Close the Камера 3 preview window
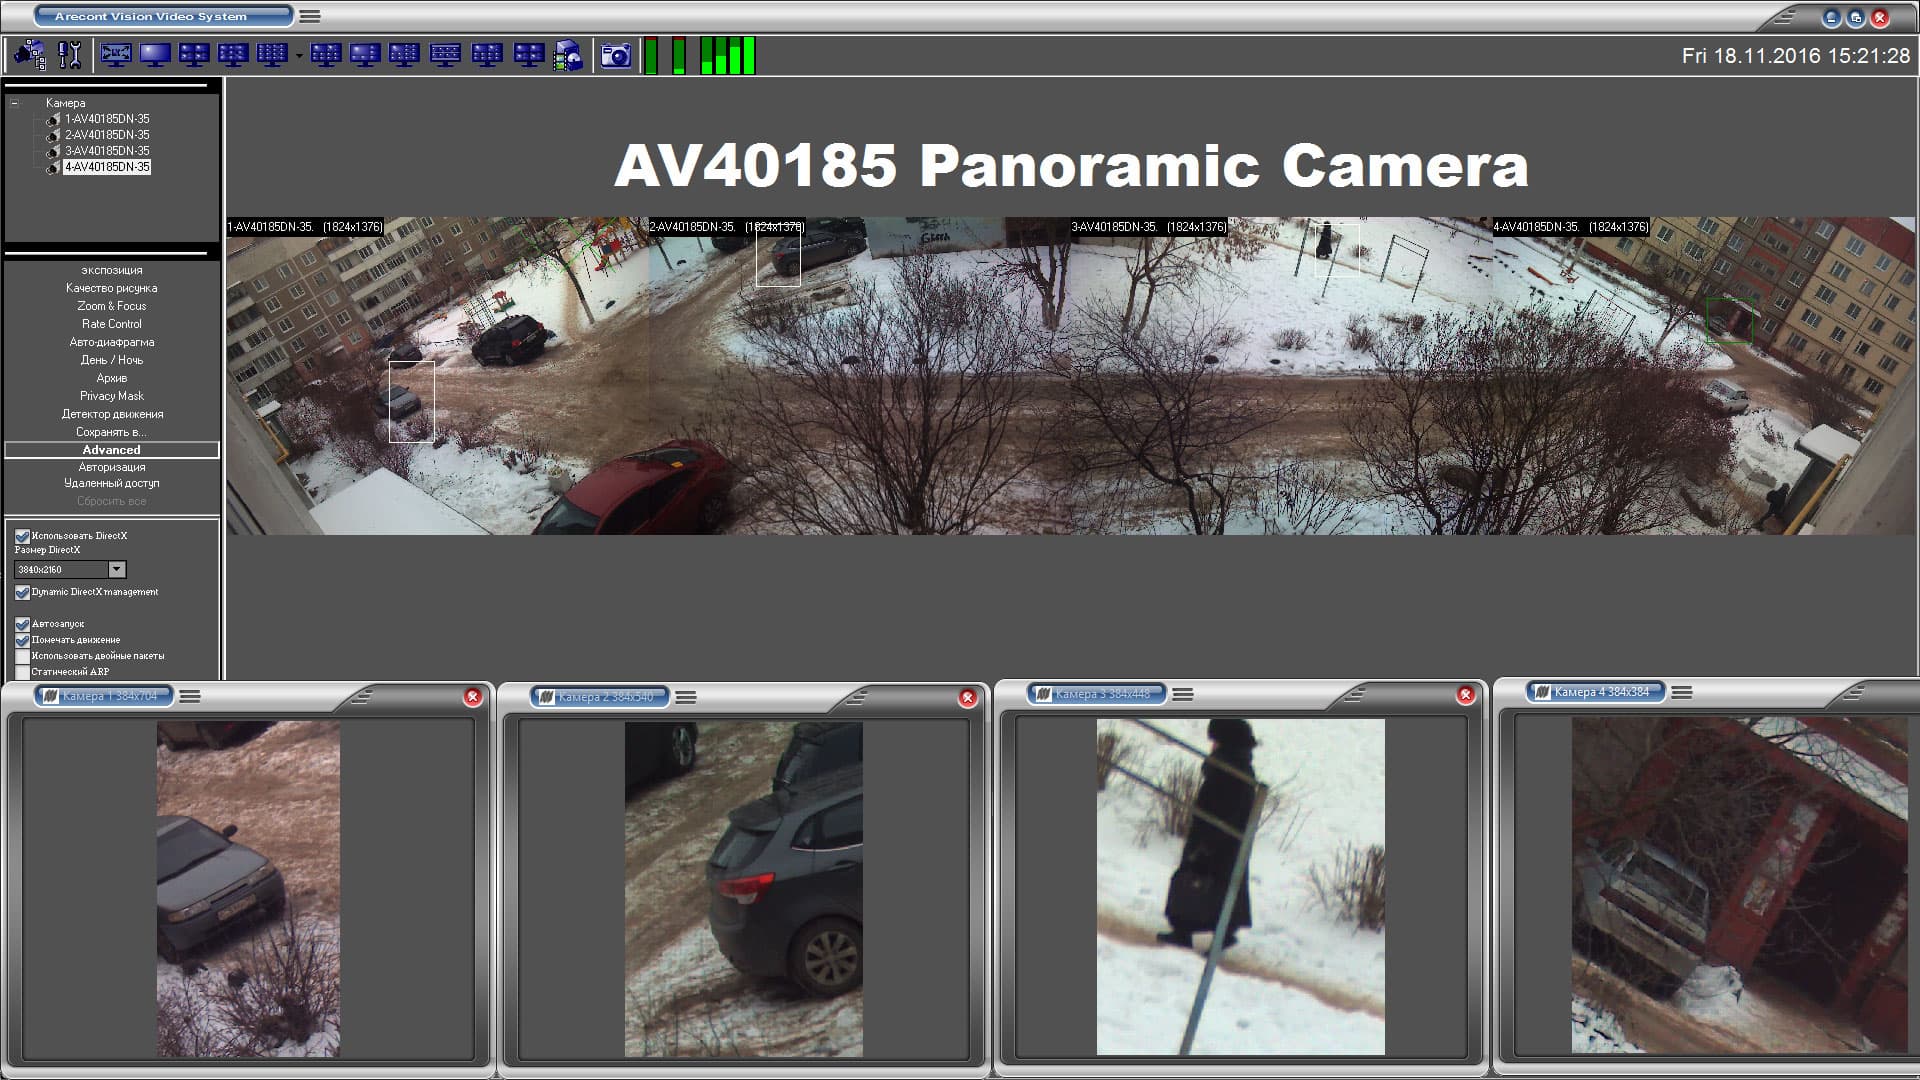Screen dimensions: 1920x1080 [1465, 695]
